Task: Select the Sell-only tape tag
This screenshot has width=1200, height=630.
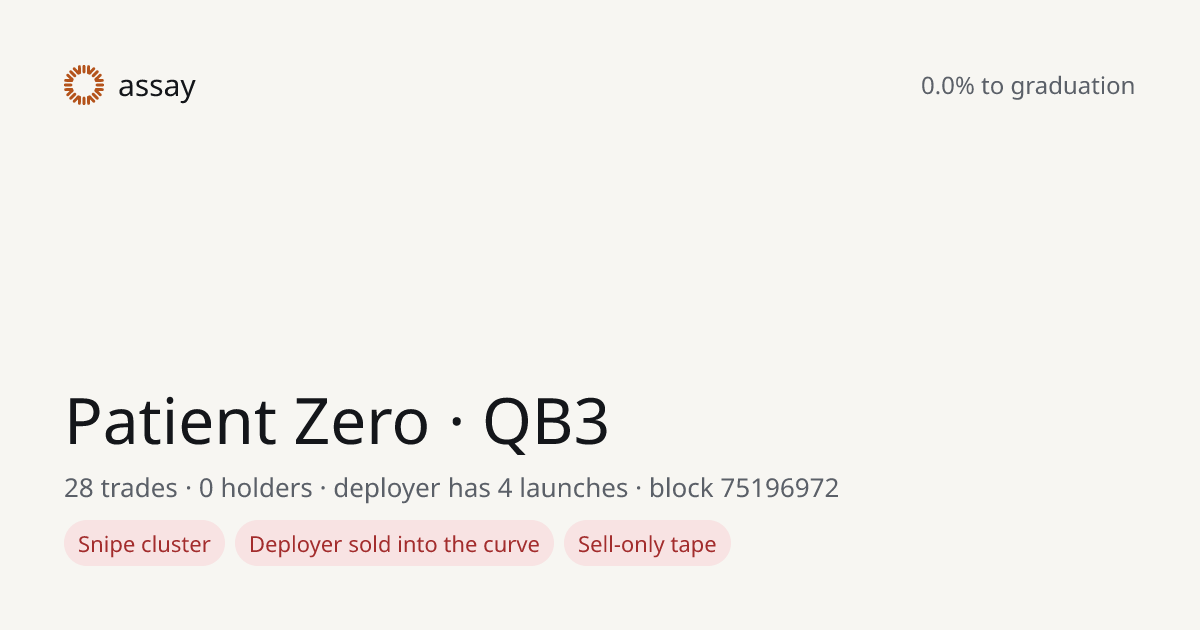Action: click(647, 544)
